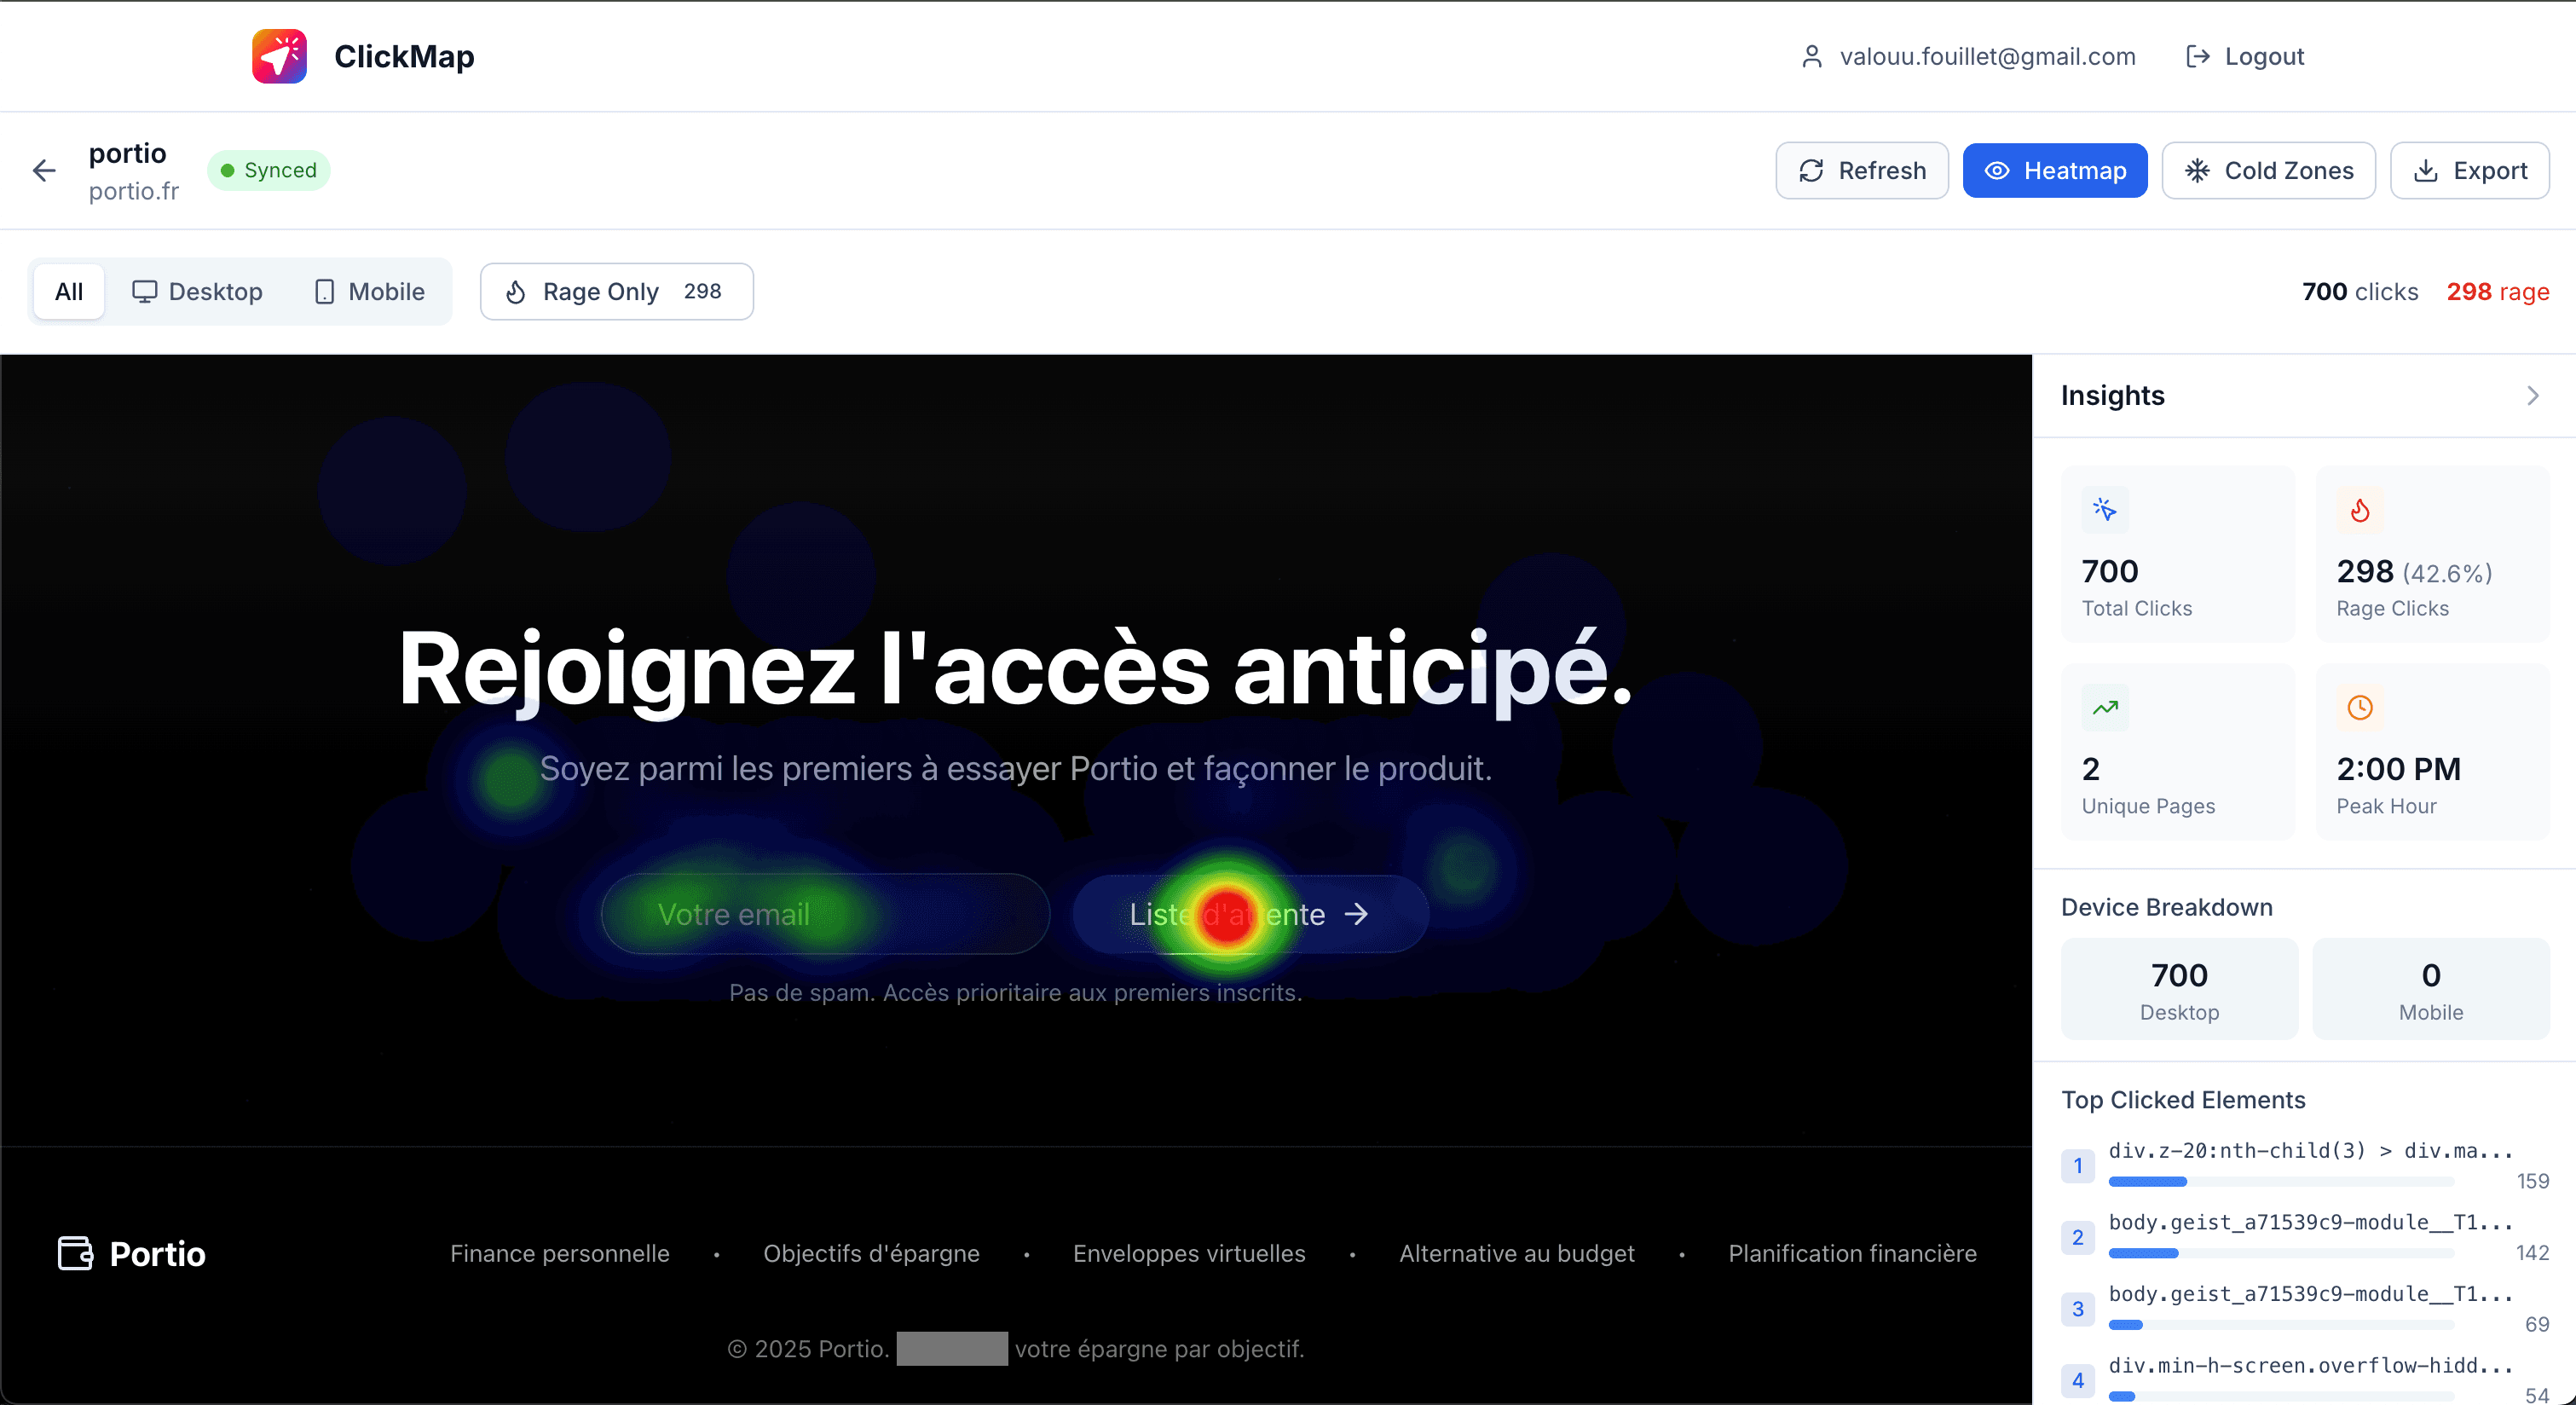Toggle the Heatmap overlay view
The height and width of the screenshot is (1405, 2576).
(2054, 171)
